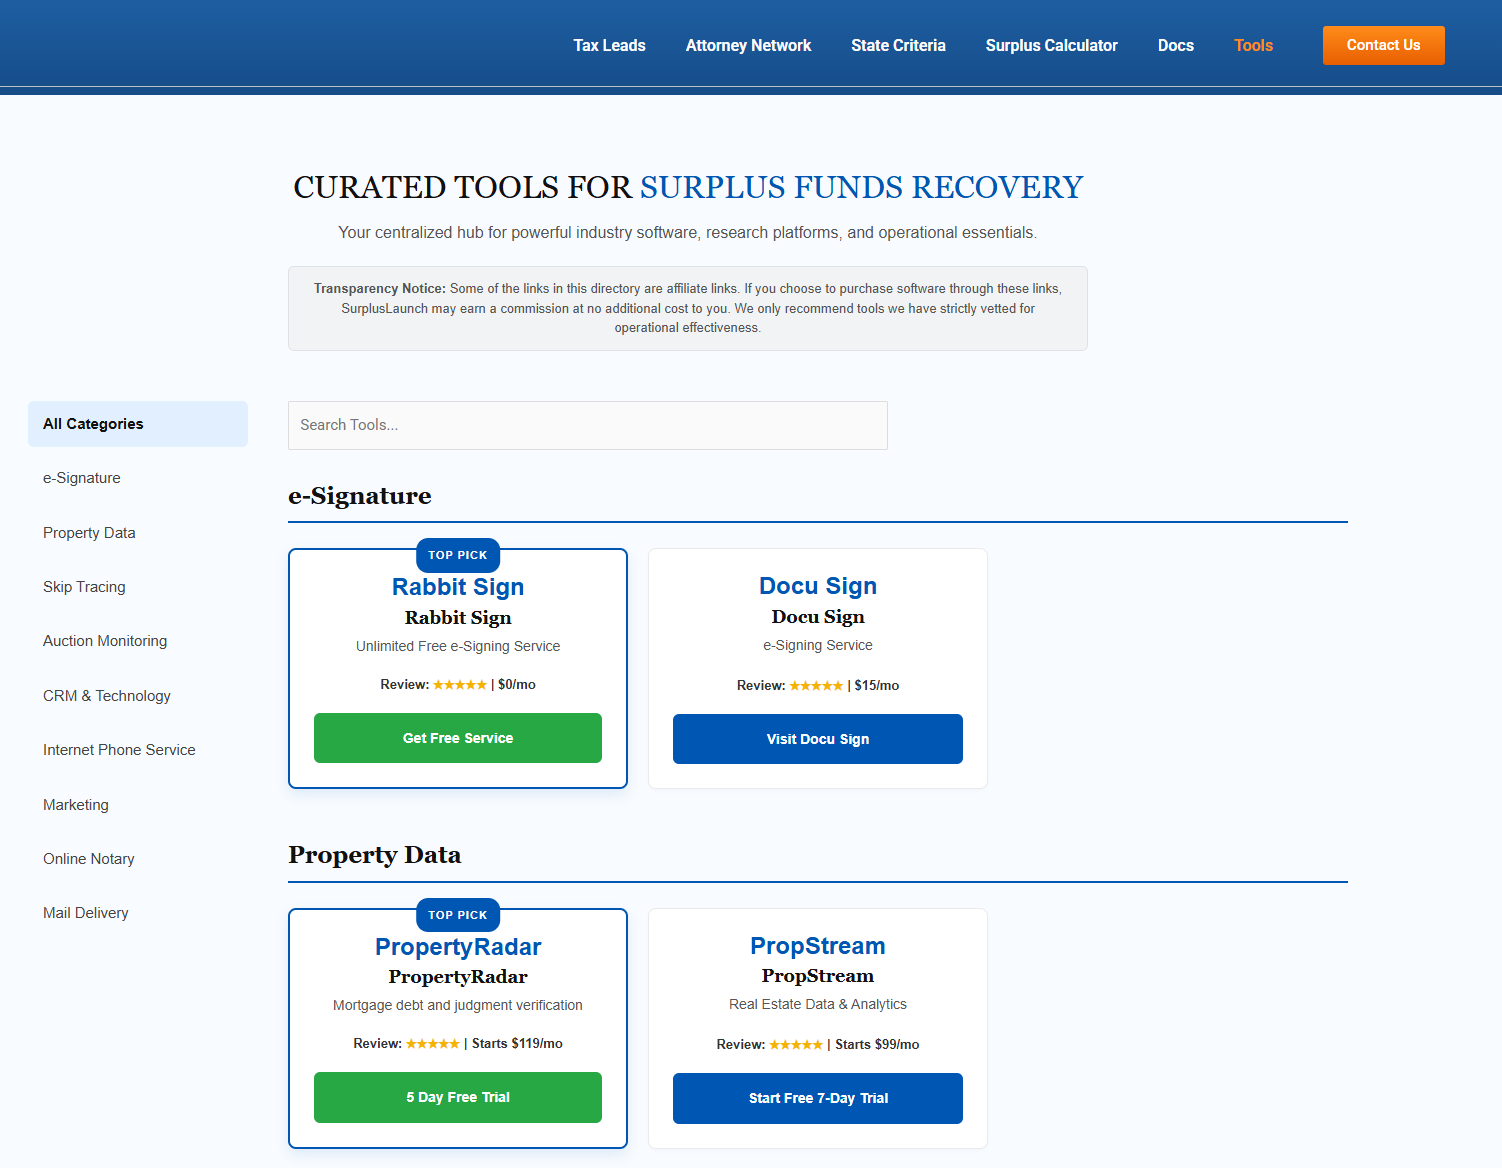This screenshot has height=1168, width=1502.
Task: Click the e-Signature section heading
Action: pyautogui.click(x=360, y=496)
